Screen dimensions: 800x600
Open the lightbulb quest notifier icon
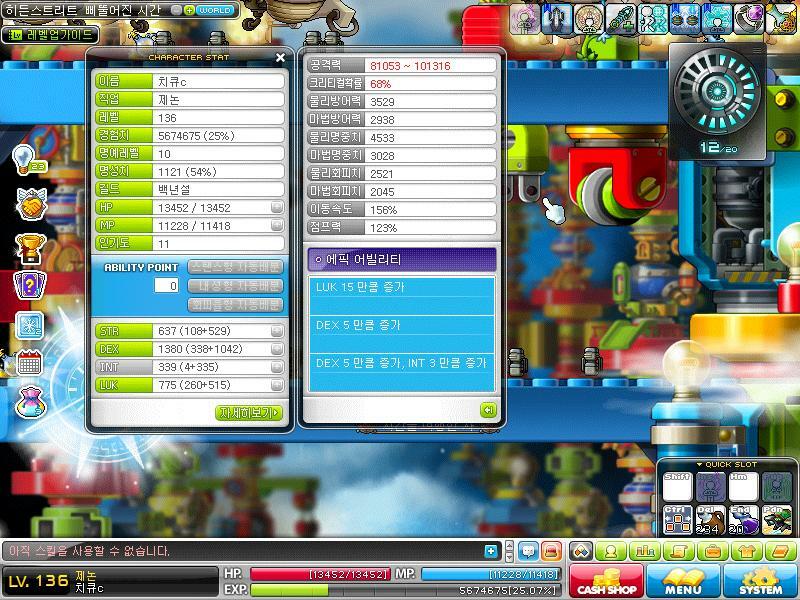pos(29,160)
